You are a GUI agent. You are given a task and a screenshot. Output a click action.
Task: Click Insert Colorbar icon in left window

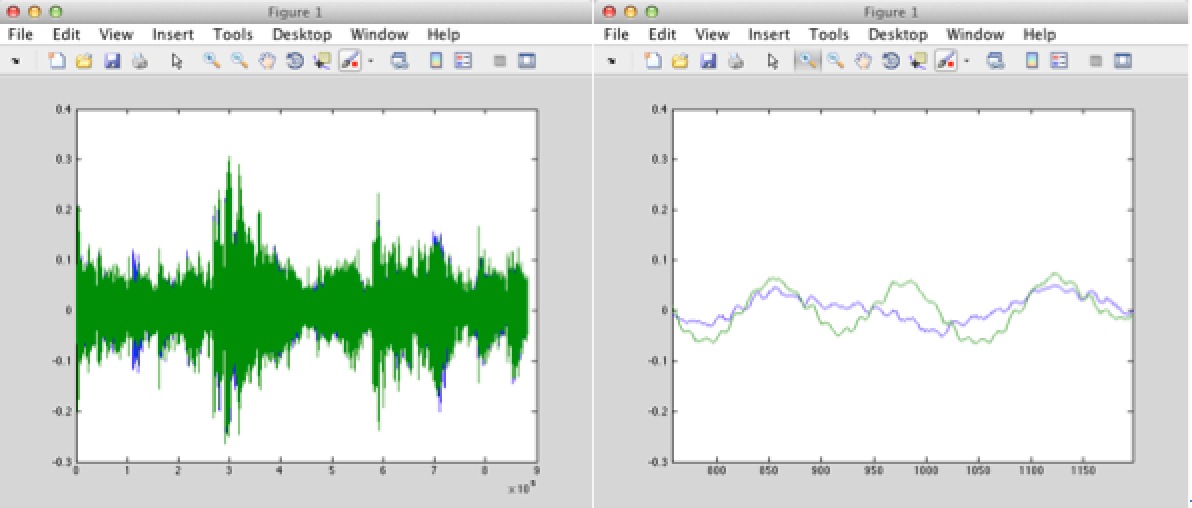point(436,62)
